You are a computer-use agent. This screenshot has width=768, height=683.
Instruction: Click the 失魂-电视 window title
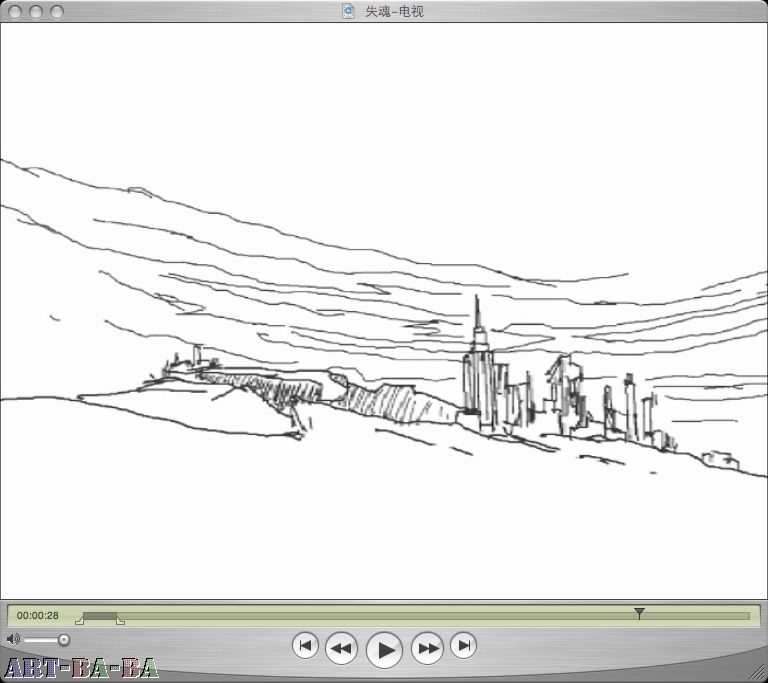(x=394, y=11)
